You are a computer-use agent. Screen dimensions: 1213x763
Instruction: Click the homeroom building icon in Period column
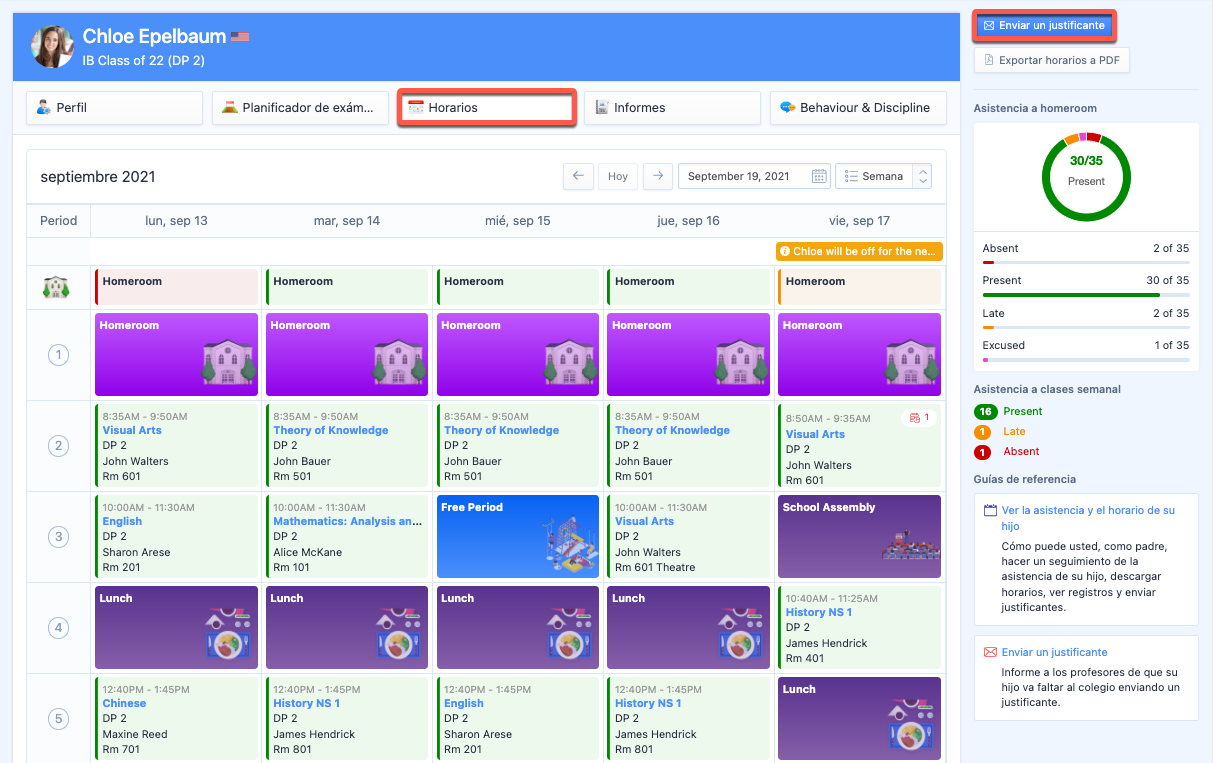click(58, 287)
